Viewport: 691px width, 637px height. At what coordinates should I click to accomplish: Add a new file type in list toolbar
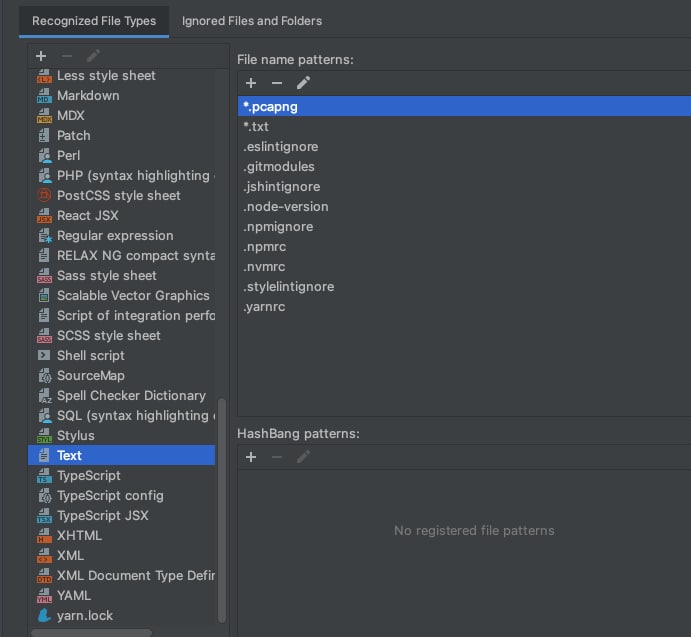click(x=41, y=56)
